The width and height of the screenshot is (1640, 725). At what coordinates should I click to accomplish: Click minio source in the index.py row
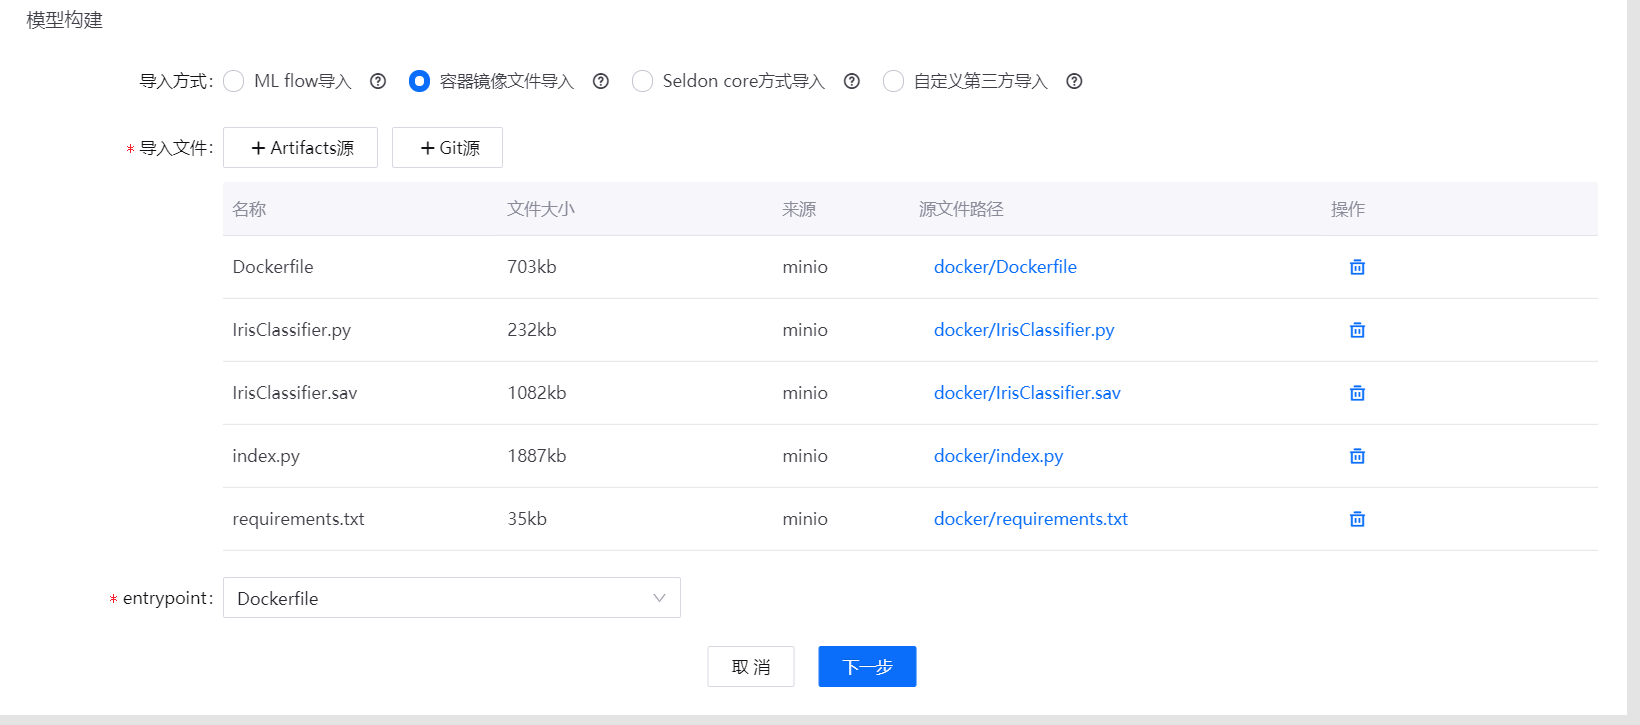pyautogui.click(x=805, y=456)
